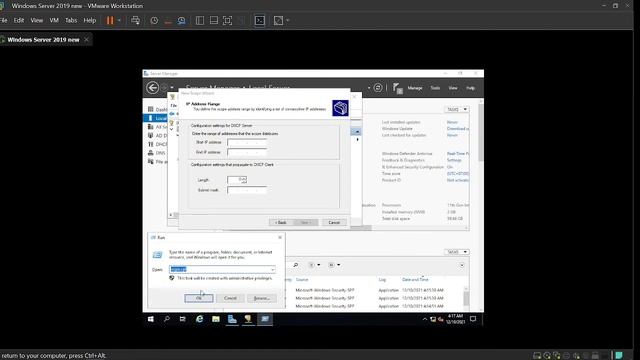Open Server Manager's Help menu
640x360 pixels.
coord(471,88)
